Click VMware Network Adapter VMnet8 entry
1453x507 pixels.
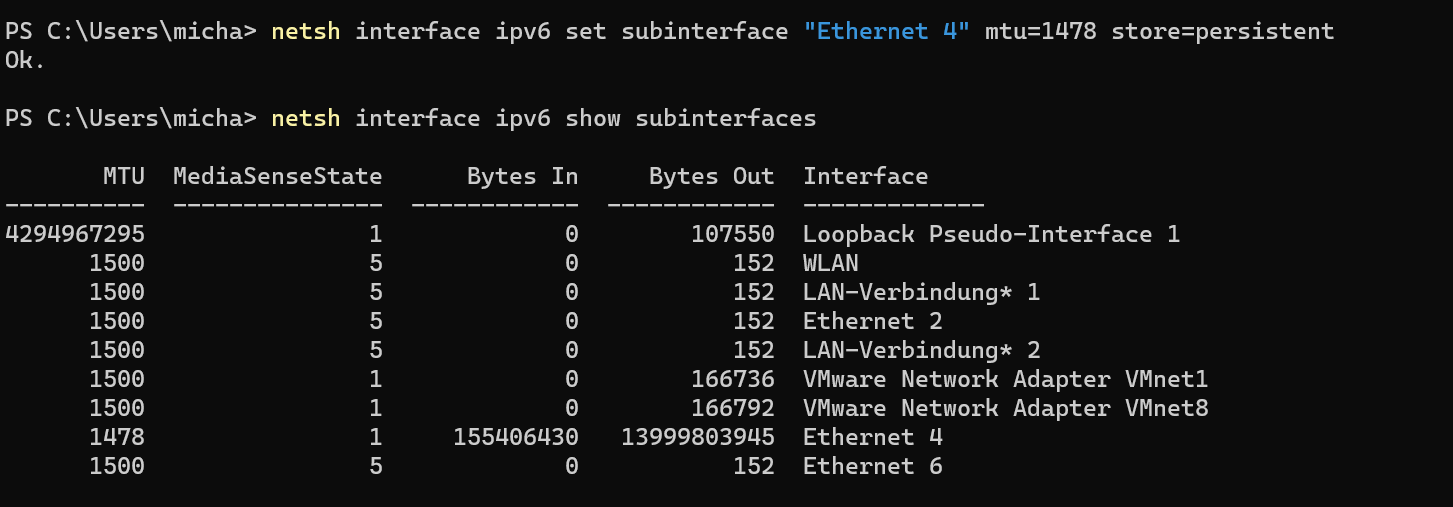coord(1005,409)
